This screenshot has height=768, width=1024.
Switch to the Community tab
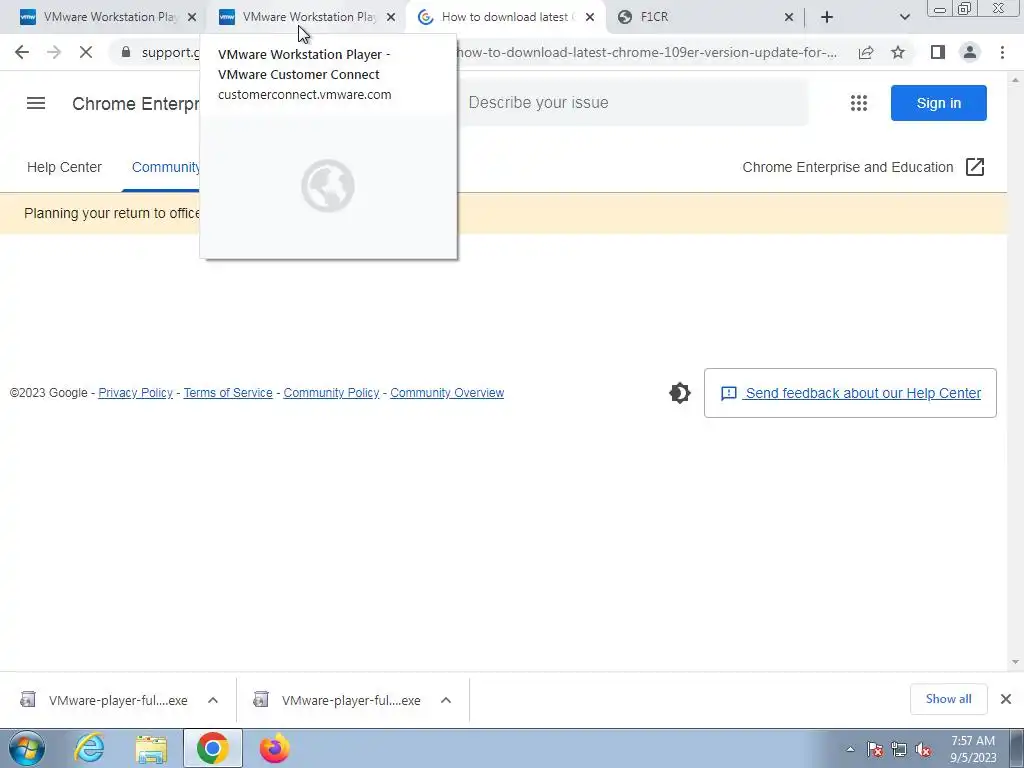[166, 167]
